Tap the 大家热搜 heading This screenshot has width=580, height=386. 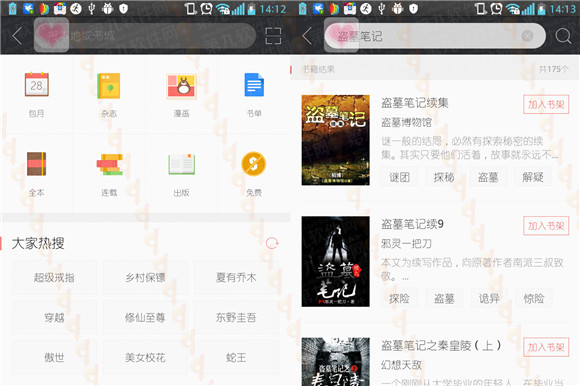tap(38, 243)
